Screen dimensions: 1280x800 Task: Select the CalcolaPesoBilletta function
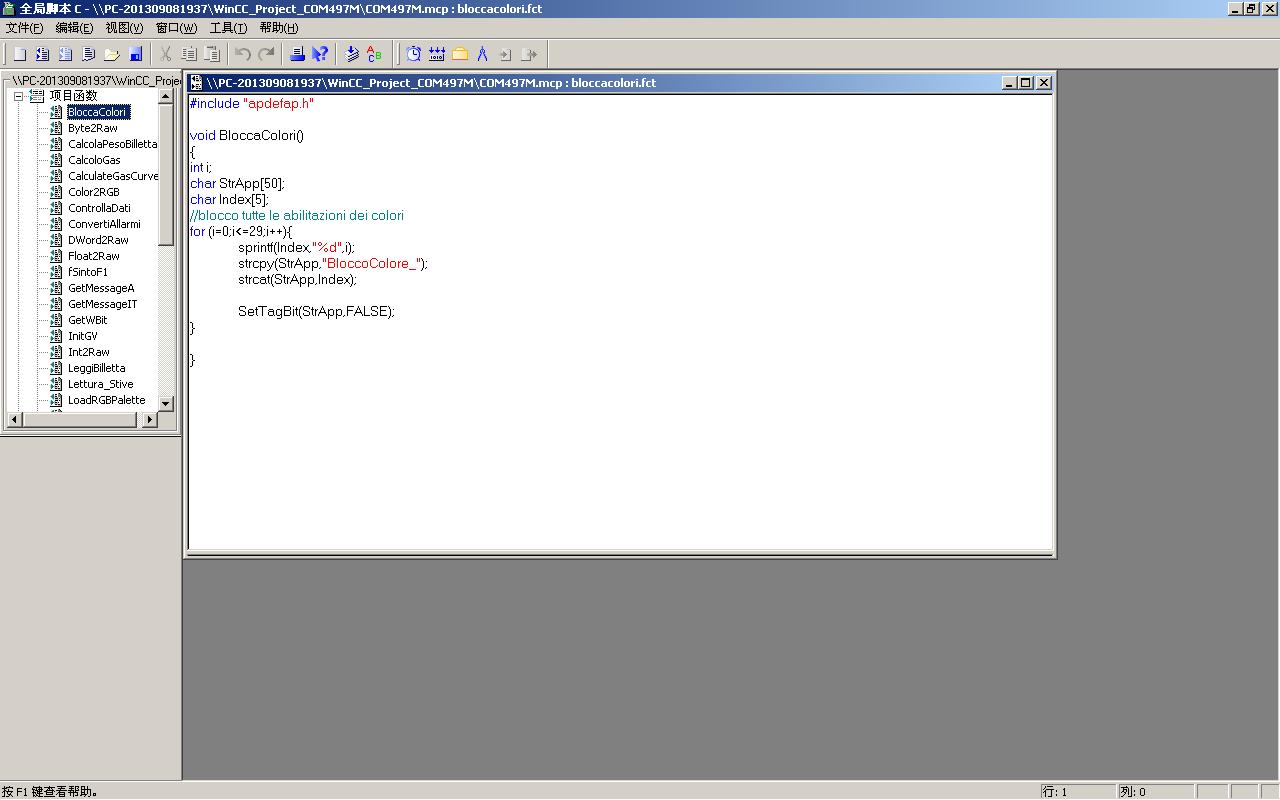tap(113, 144)
